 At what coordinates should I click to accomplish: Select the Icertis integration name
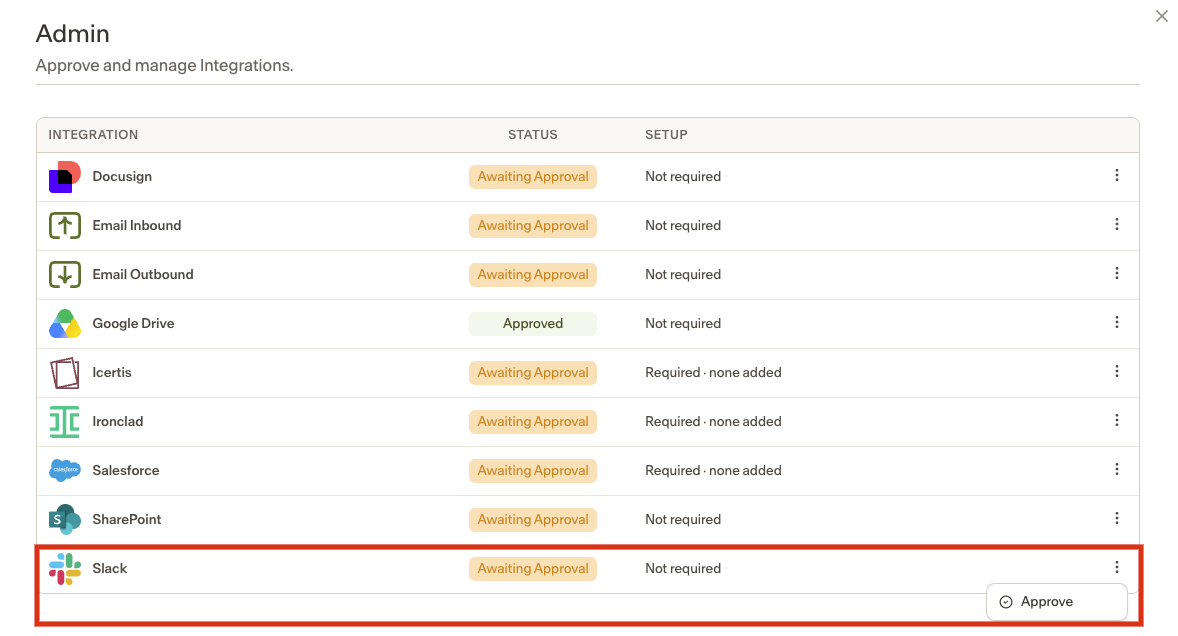112,372
